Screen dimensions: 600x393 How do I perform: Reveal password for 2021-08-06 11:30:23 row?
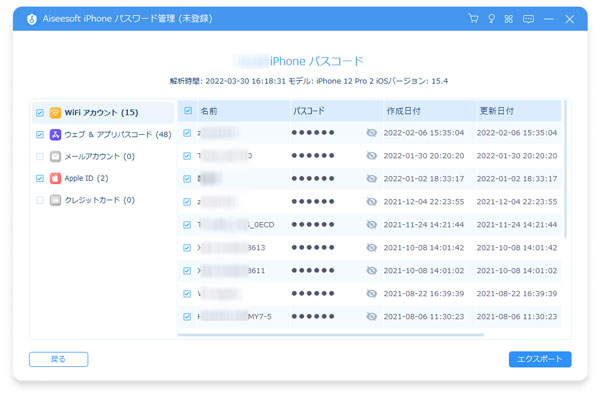coord(371,316)
